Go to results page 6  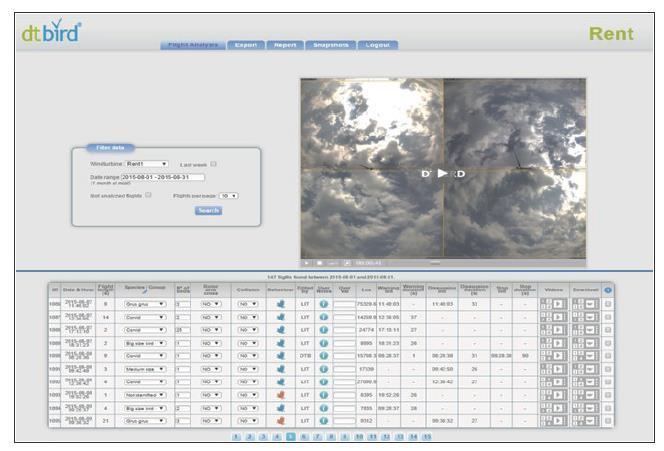[304, 437]
